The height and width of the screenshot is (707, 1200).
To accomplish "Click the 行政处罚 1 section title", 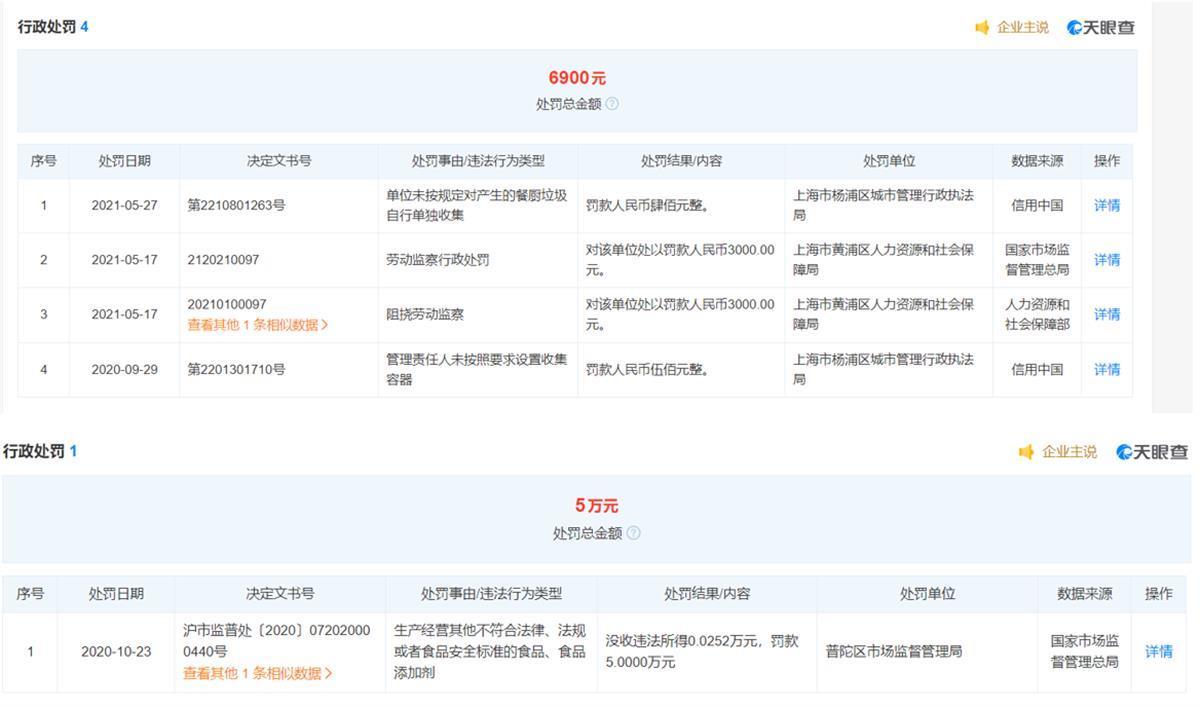I will pos(40,451).
